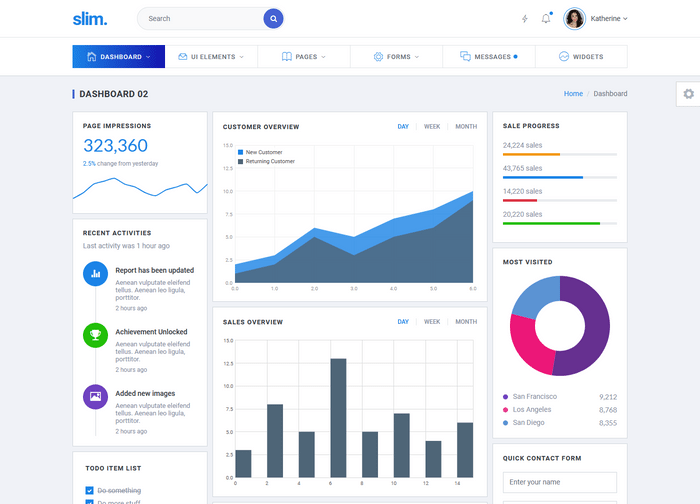Click the Returning Customer legend square

click(241, 162)
